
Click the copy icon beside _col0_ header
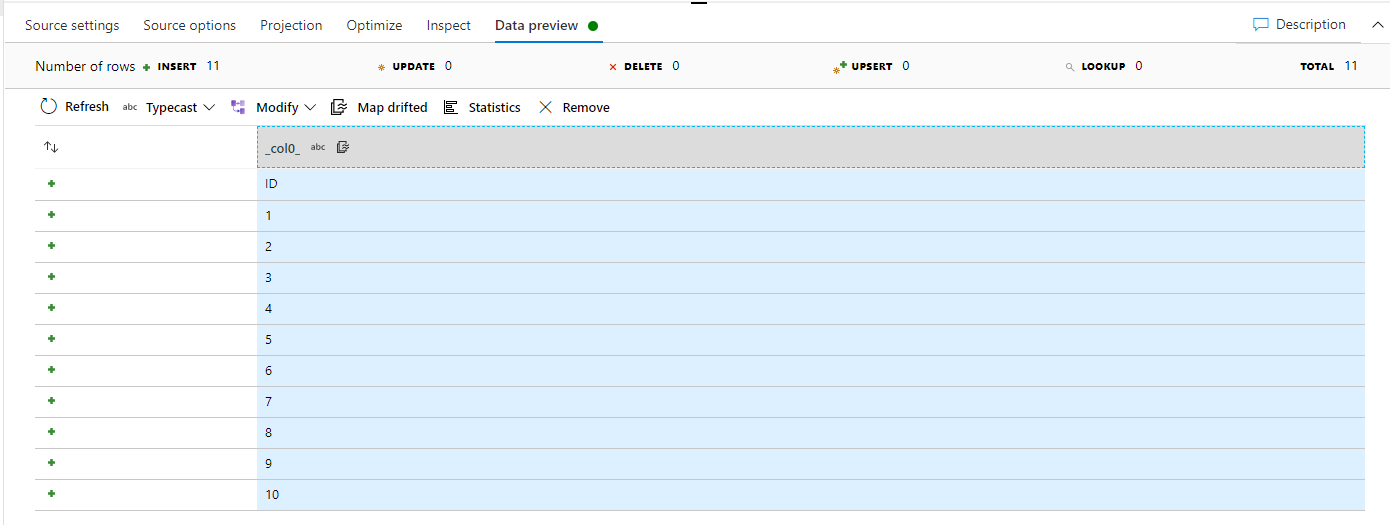point(343,147)
